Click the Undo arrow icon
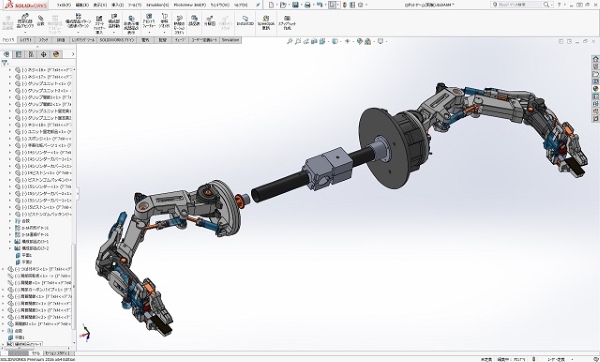 (320, 5)
